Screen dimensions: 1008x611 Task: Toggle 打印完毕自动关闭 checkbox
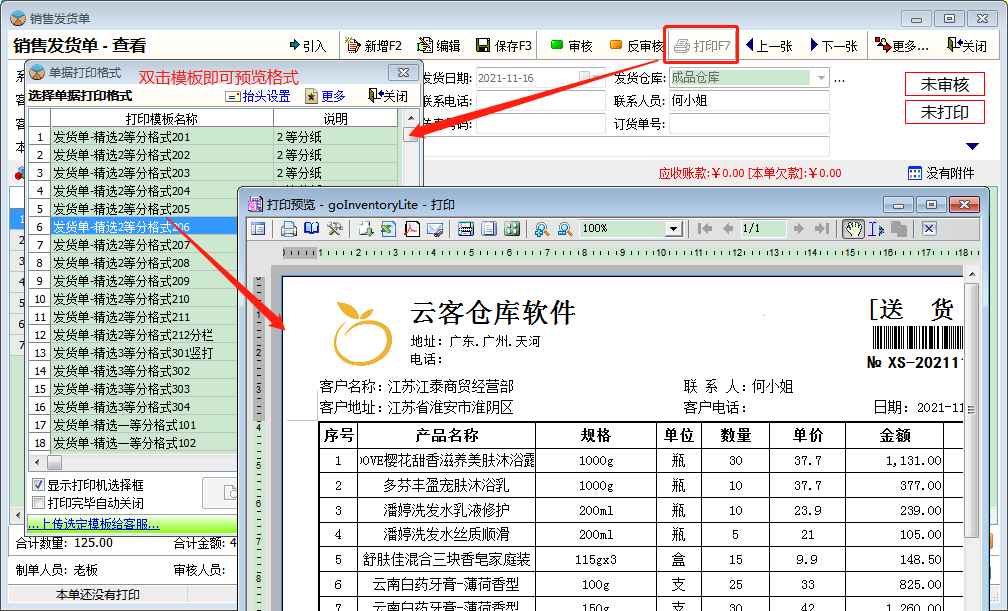click(x=38, y=503)
